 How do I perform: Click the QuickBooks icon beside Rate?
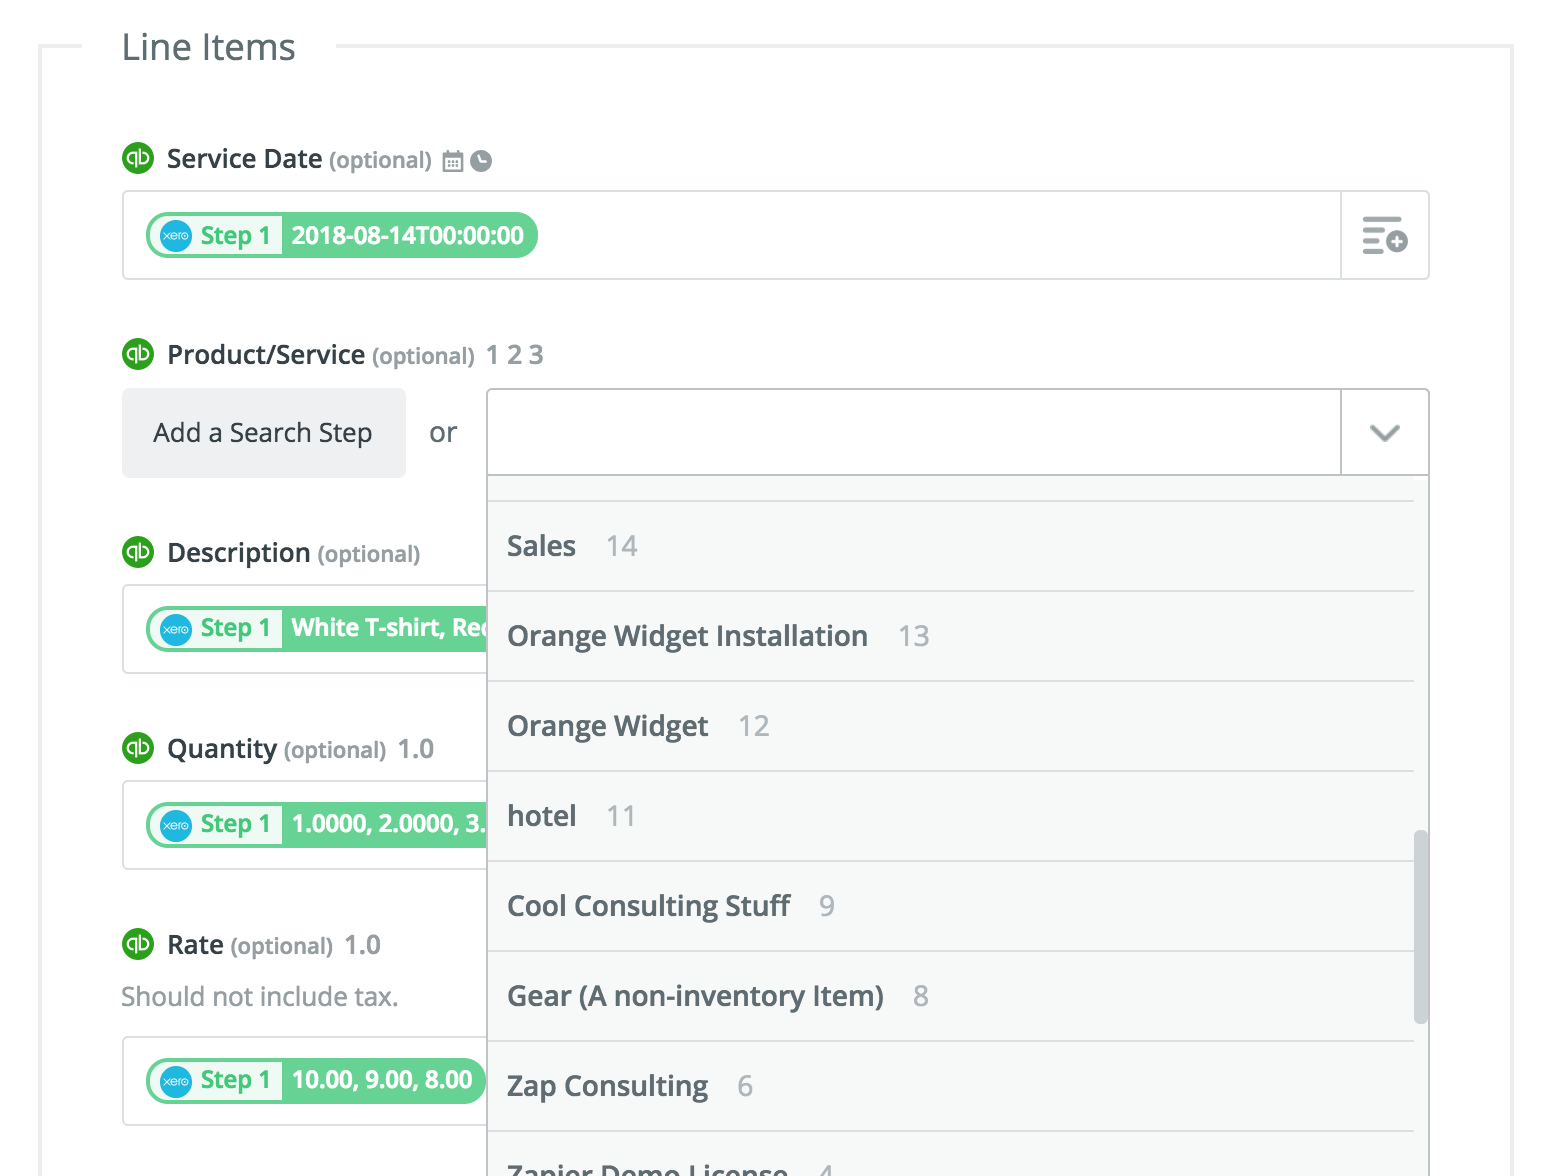tap(138, 944)
